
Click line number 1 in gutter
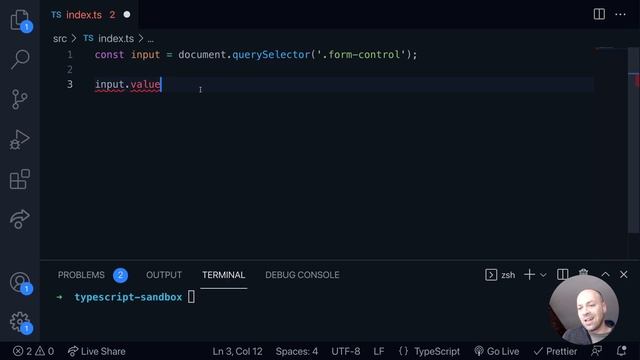(70, 55)
